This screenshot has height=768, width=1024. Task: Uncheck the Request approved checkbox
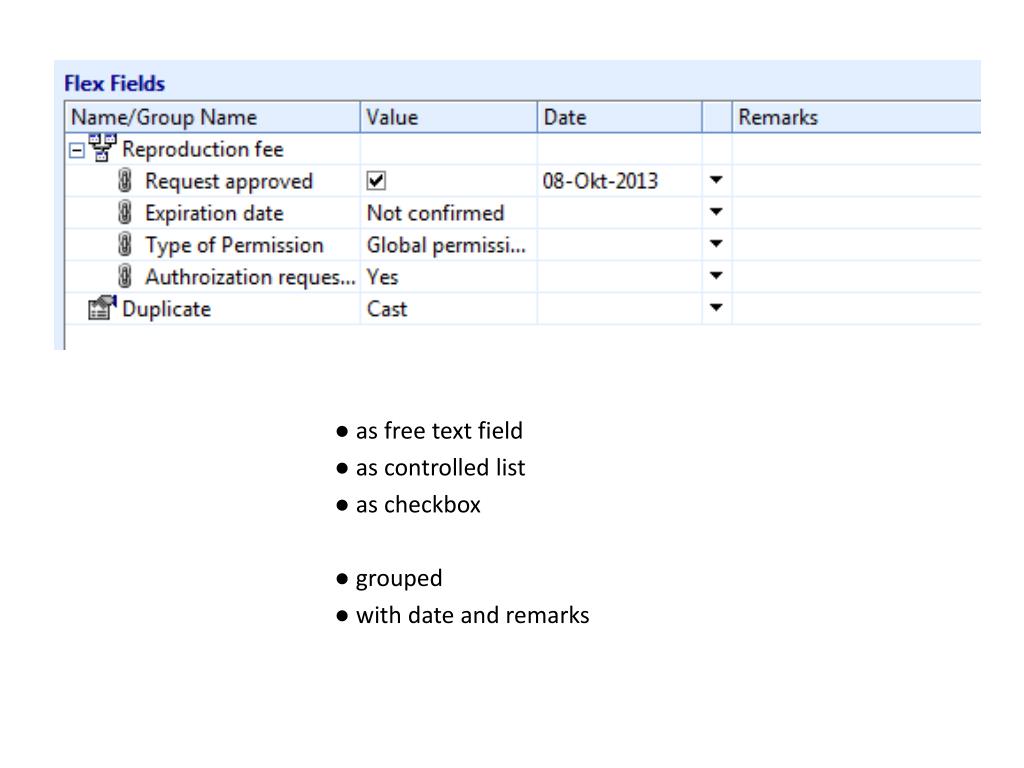coord(377,181)
